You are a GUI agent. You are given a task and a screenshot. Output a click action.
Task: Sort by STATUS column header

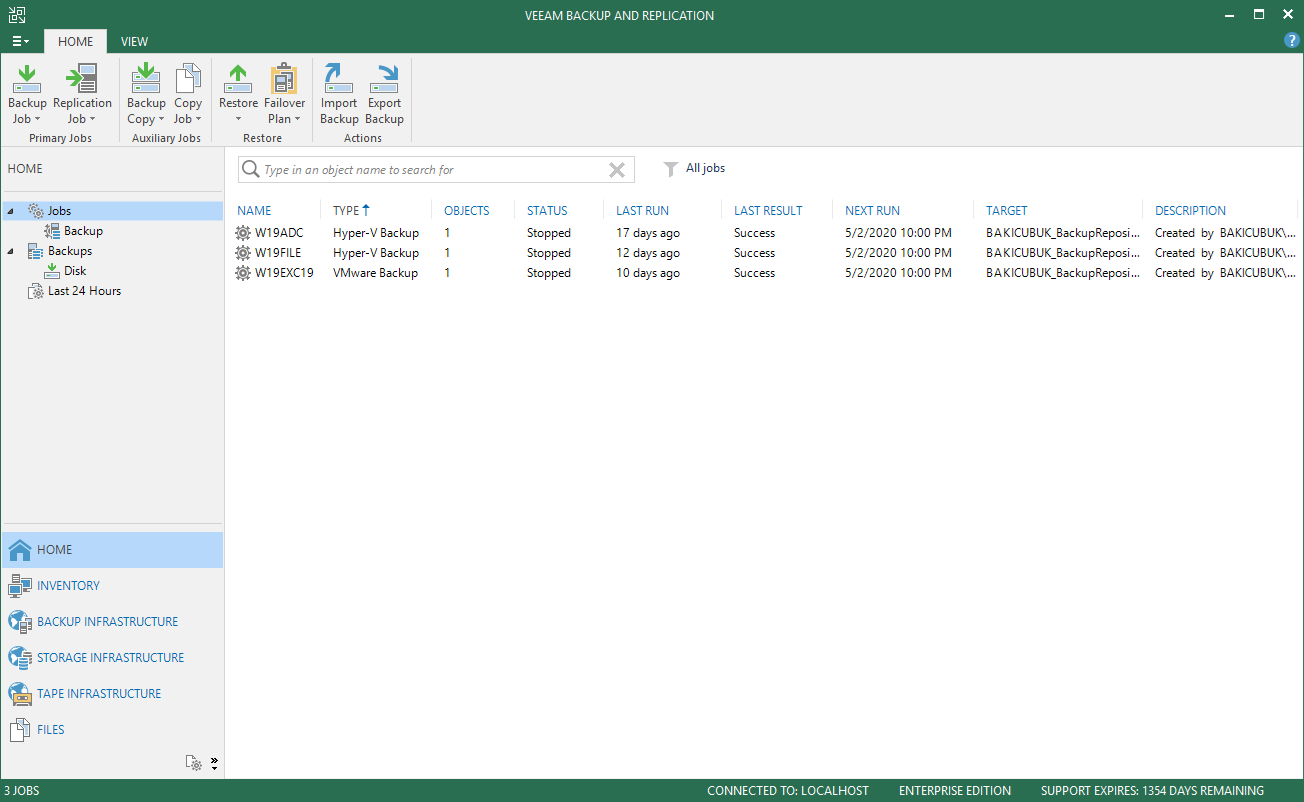(x=547, y=211)
